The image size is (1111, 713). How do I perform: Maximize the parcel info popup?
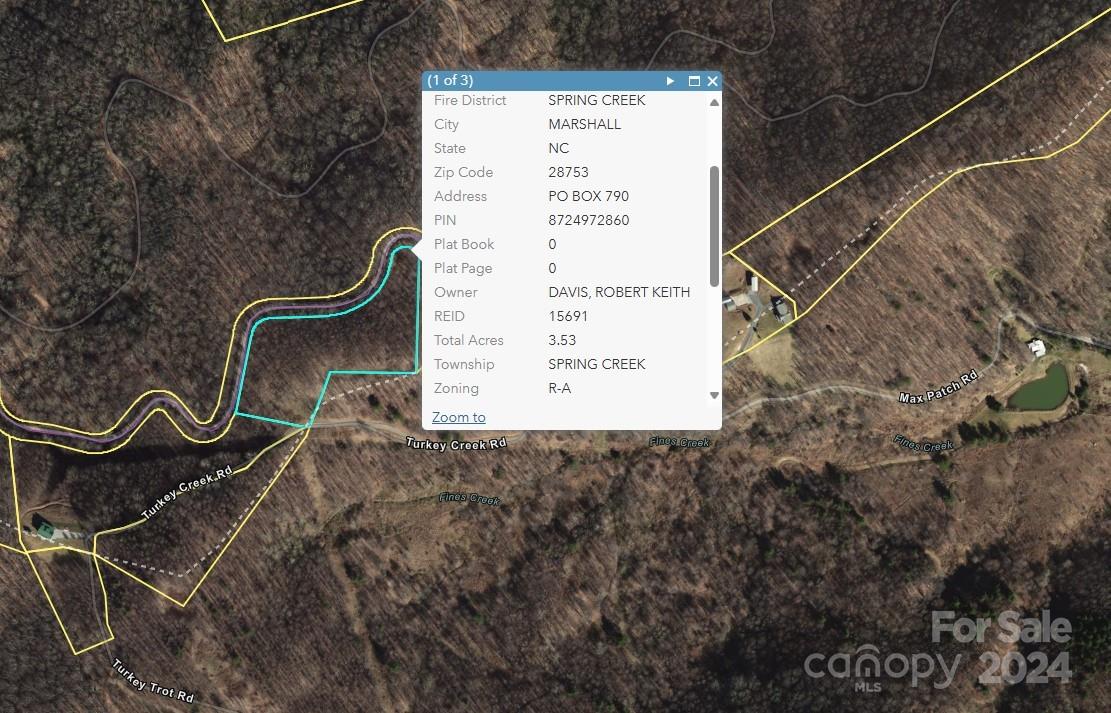pos(694,81)
